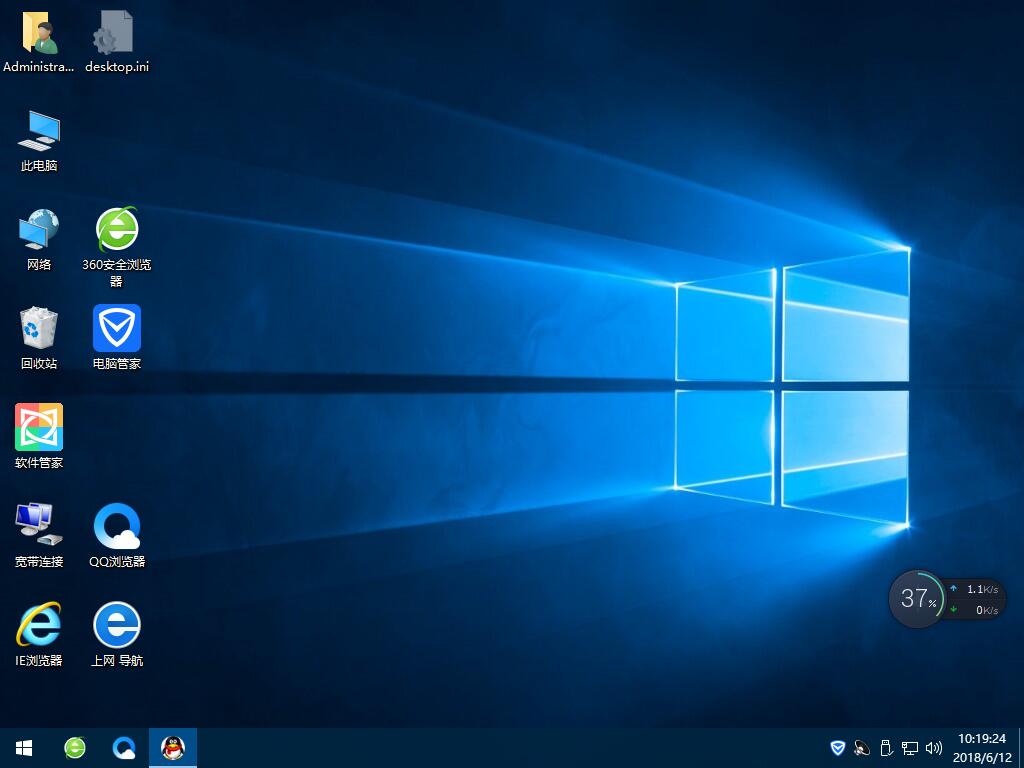Open QQ browser pinned on taskbar
1024x768 pixels.
click(x=124, y=748)
